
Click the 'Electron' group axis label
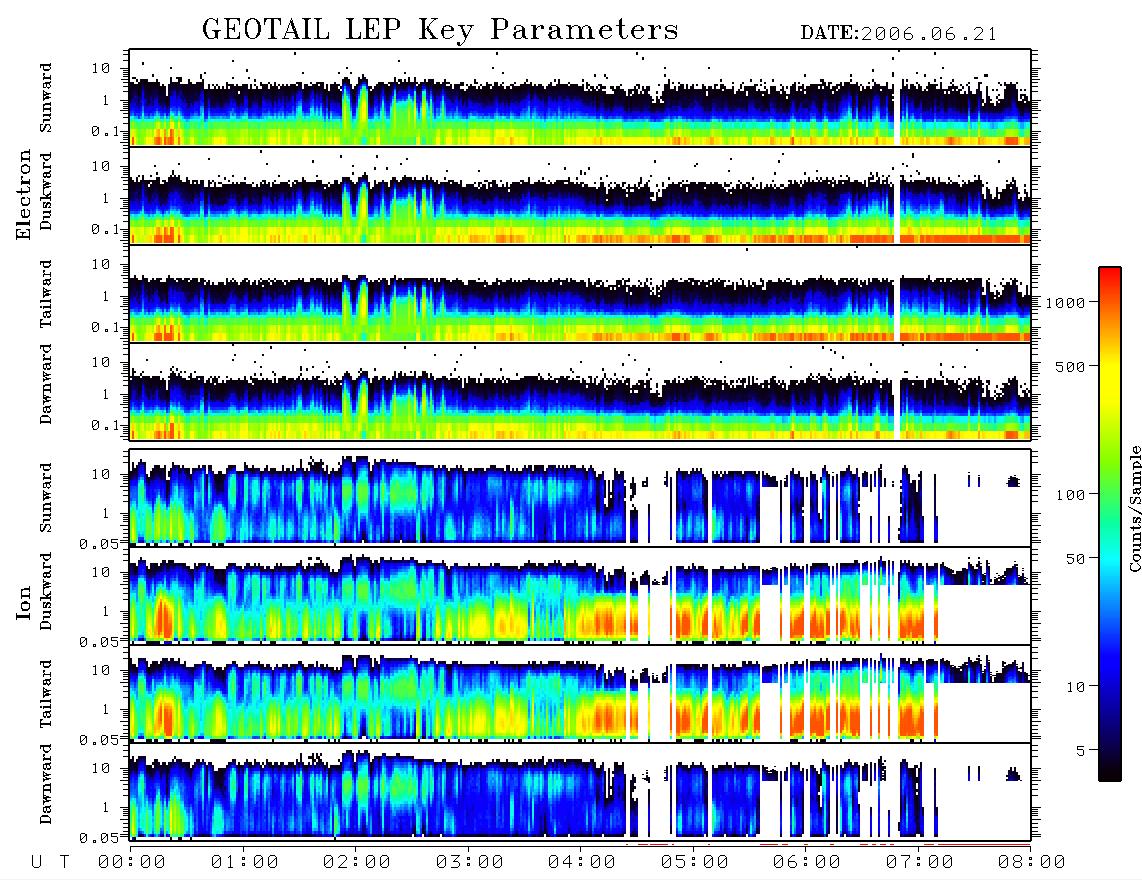tap(23, 194)
